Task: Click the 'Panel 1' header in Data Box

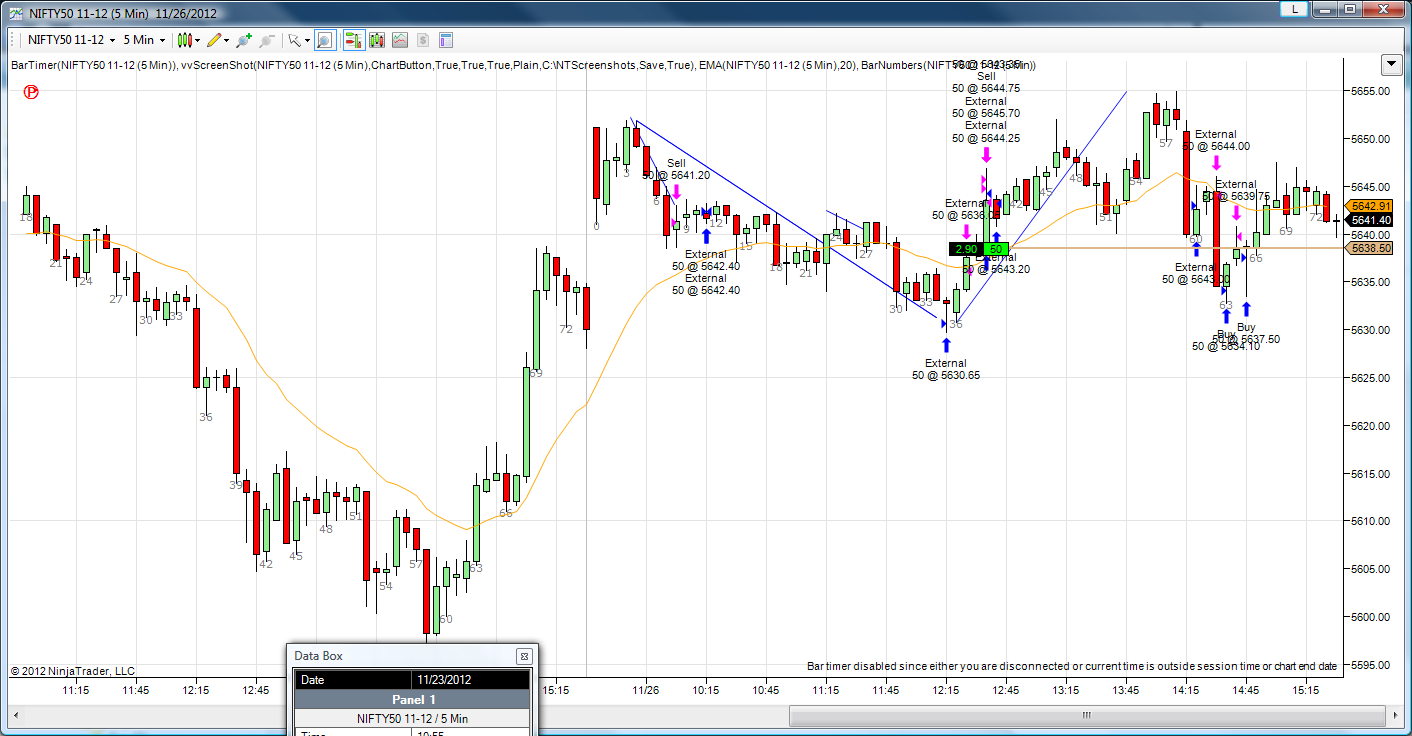Action: click(x=412, y=699)
